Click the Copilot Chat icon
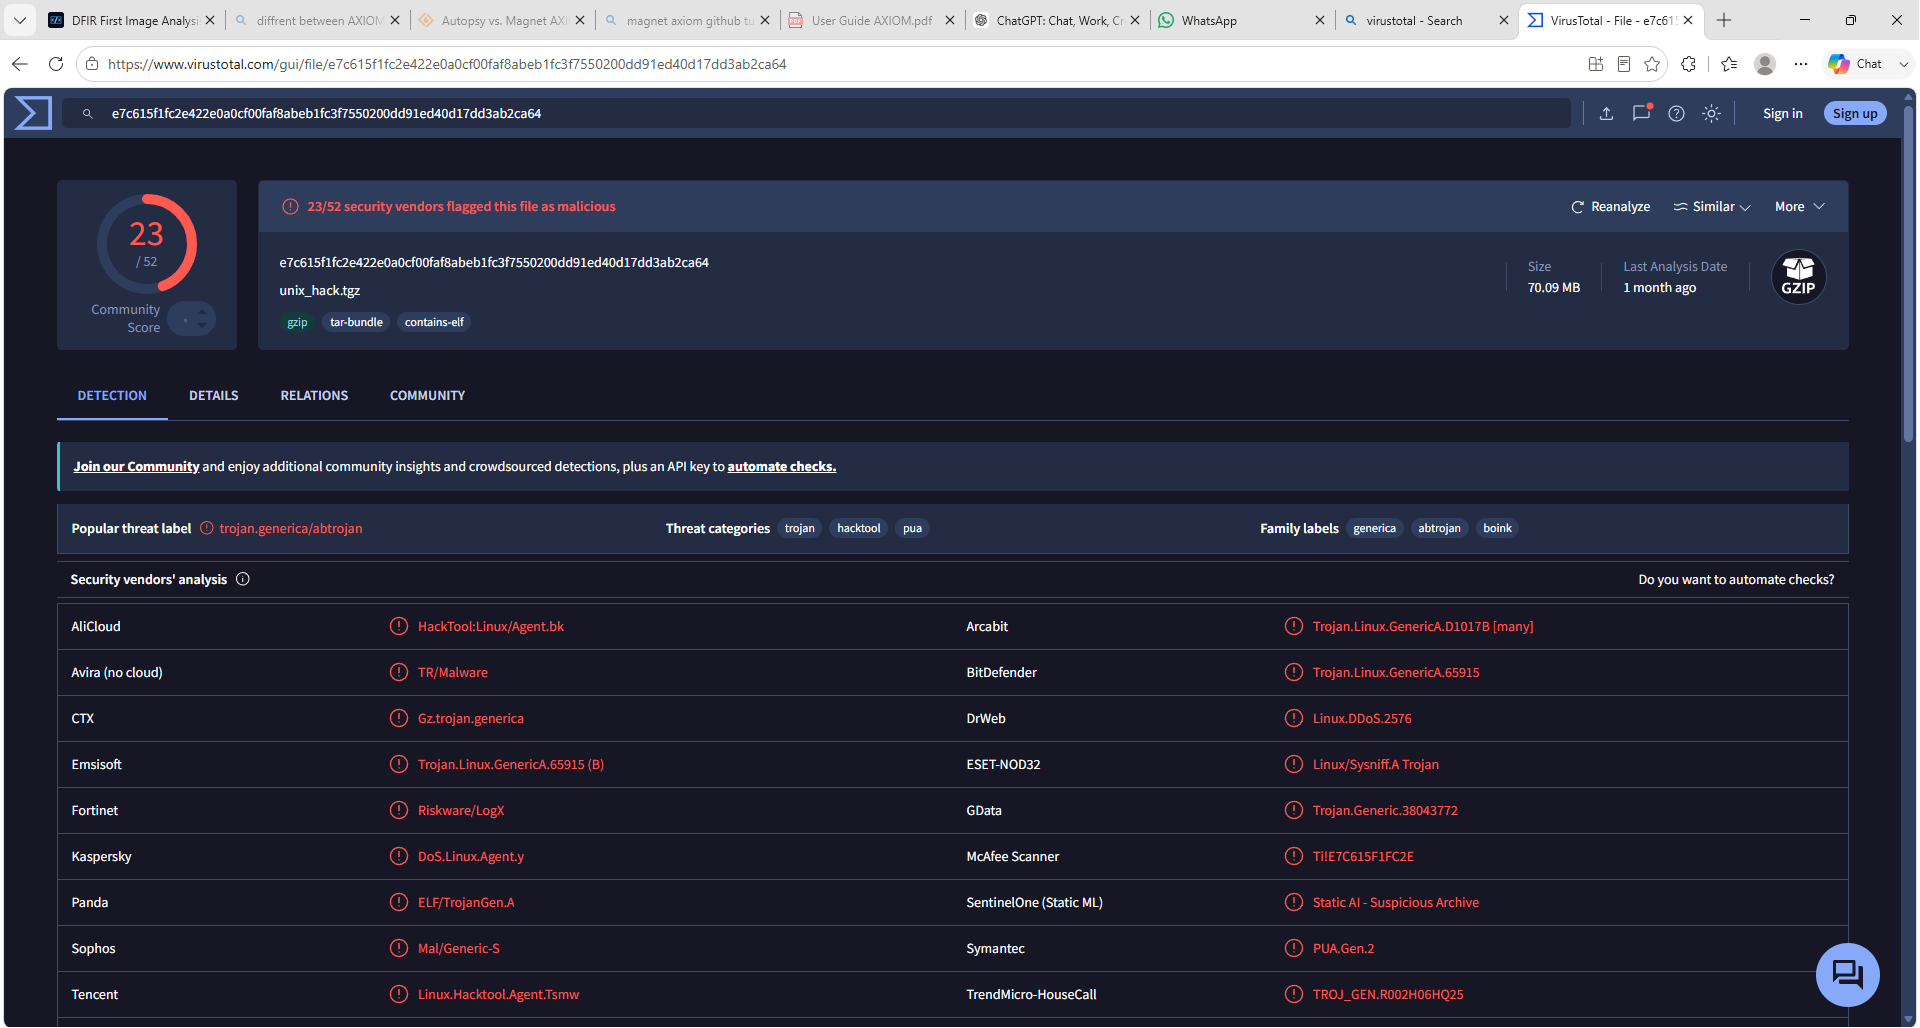This screenshot has width=1920, height=1028. click(x=1855, y=64)
